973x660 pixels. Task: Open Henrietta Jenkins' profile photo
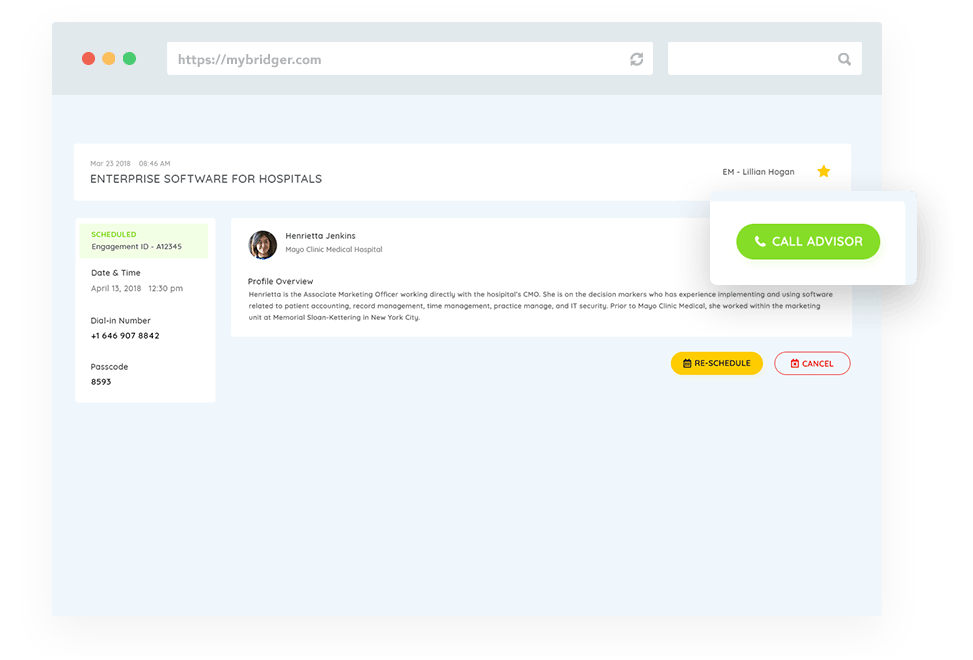[263, 245]
